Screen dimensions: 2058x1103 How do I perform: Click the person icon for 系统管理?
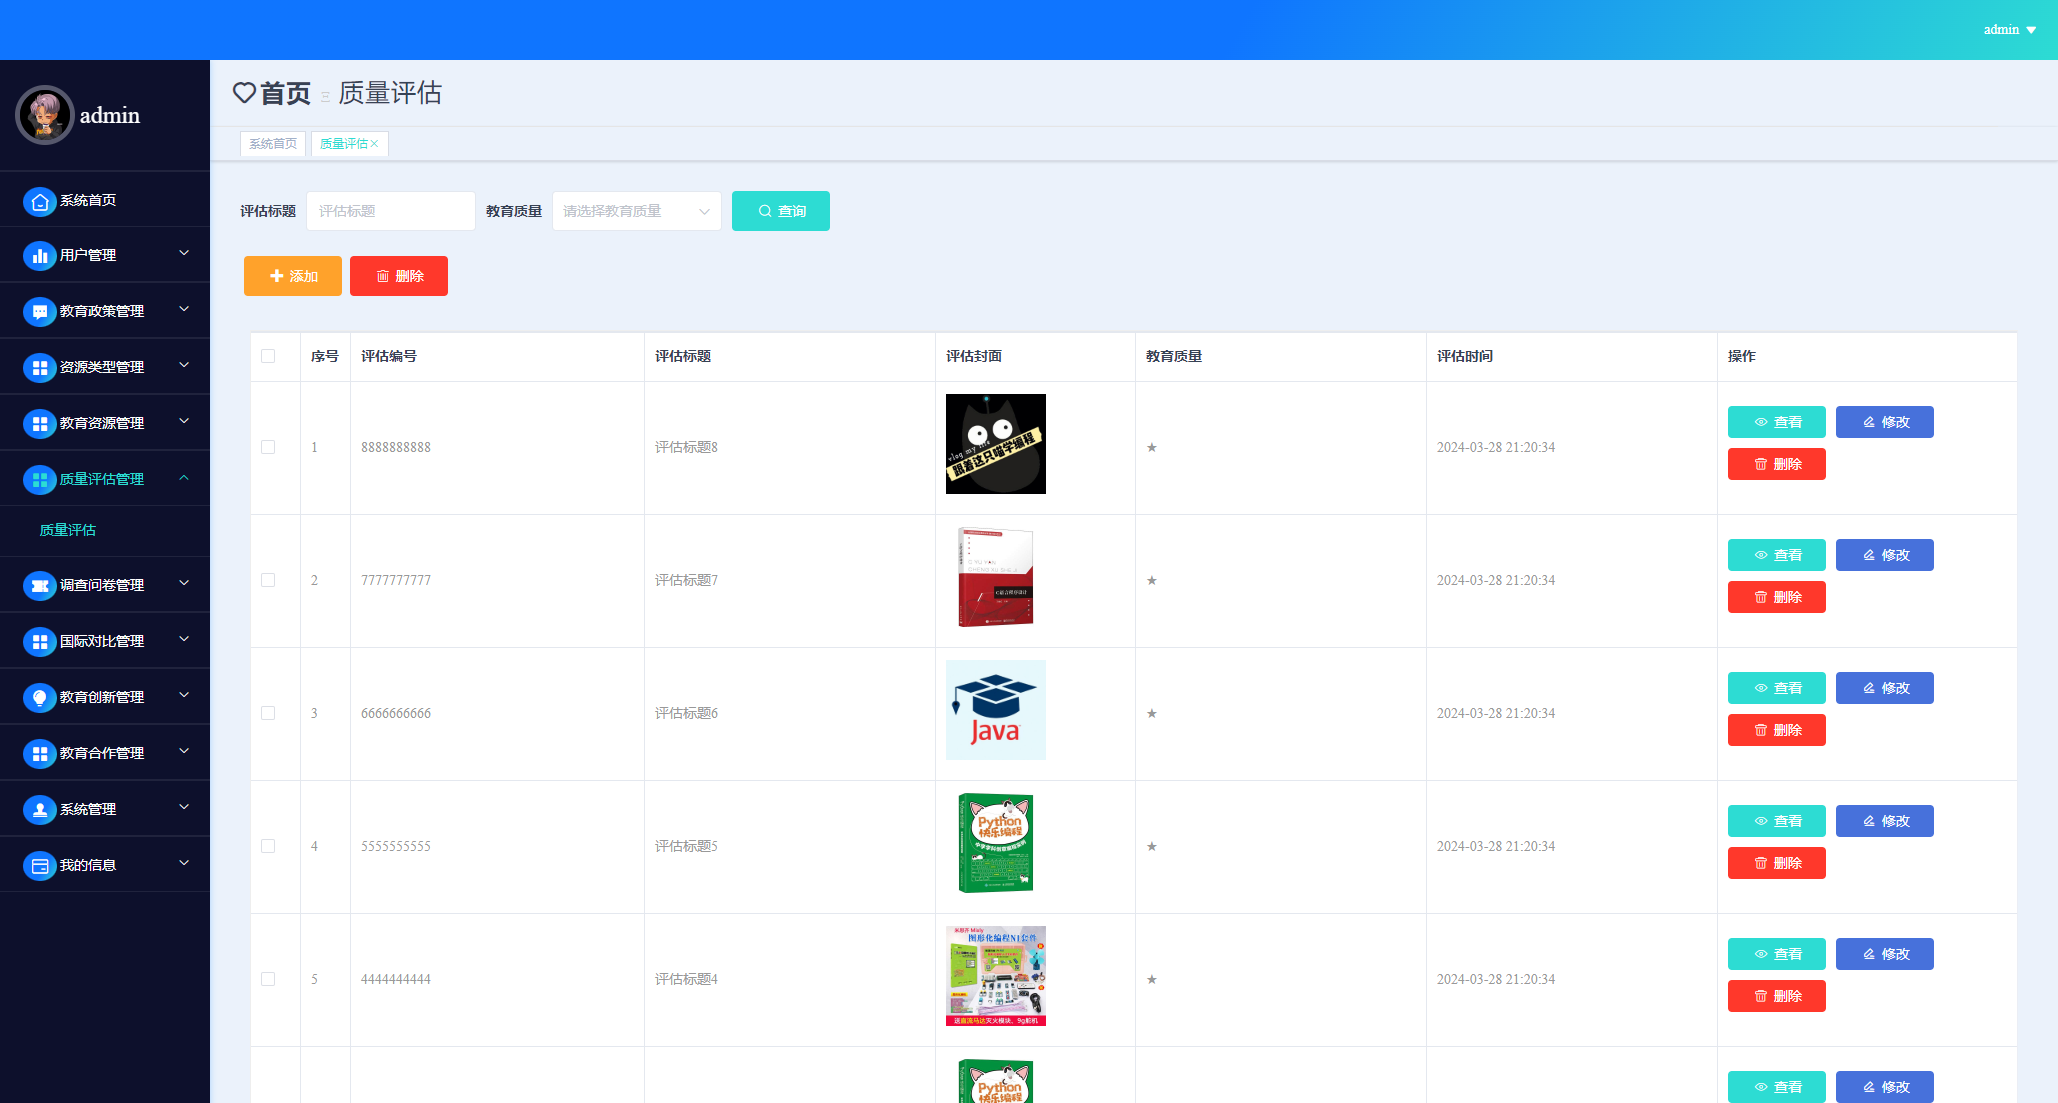point(39,810)
